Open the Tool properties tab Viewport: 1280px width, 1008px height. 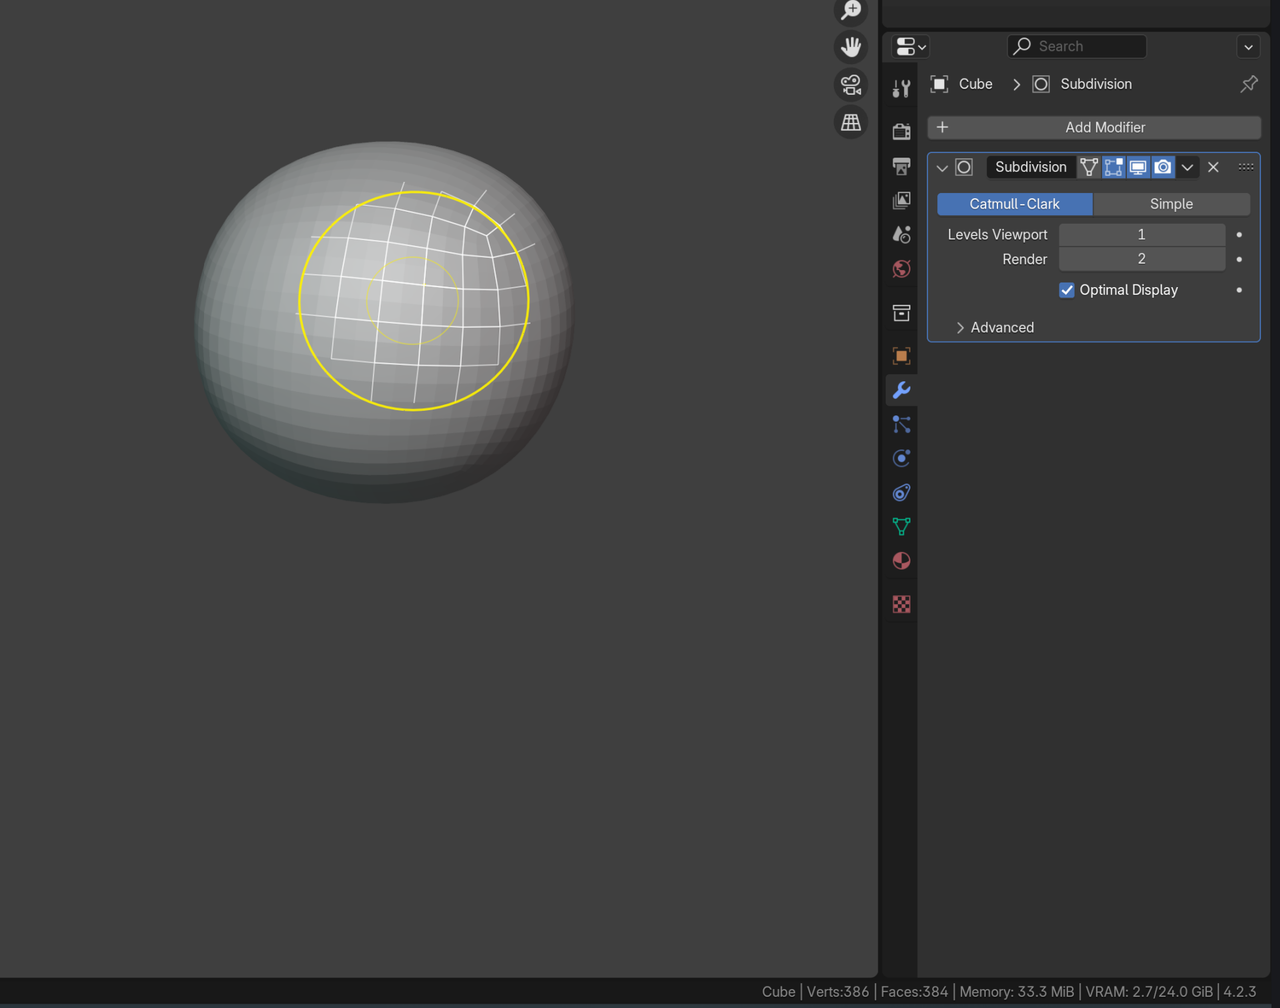[x=901, y=88]
